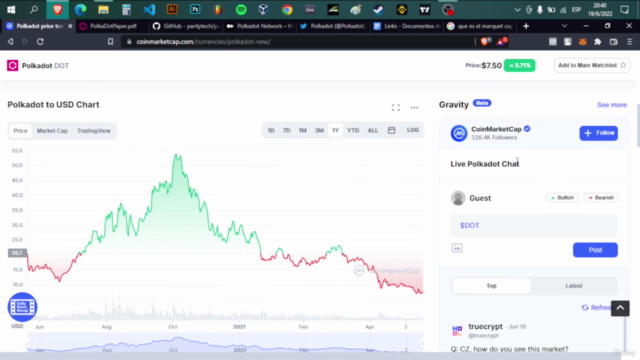This screenshot has width=640, height=360.
Task: Open Steam from taskbar
Action: pos(379,9)
